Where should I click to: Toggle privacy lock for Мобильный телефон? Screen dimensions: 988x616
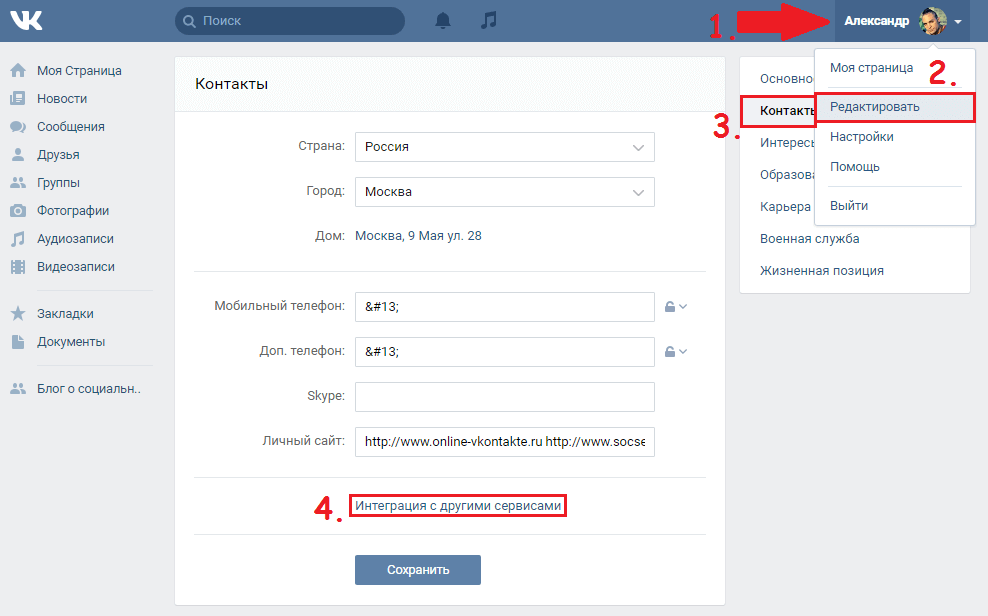pos(676,307)
